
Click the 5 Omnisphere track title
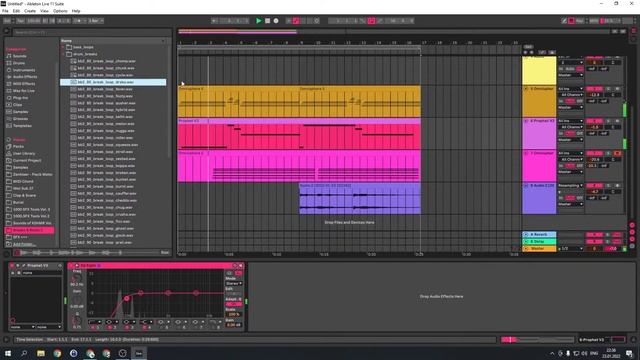click(x=542, y=89)
